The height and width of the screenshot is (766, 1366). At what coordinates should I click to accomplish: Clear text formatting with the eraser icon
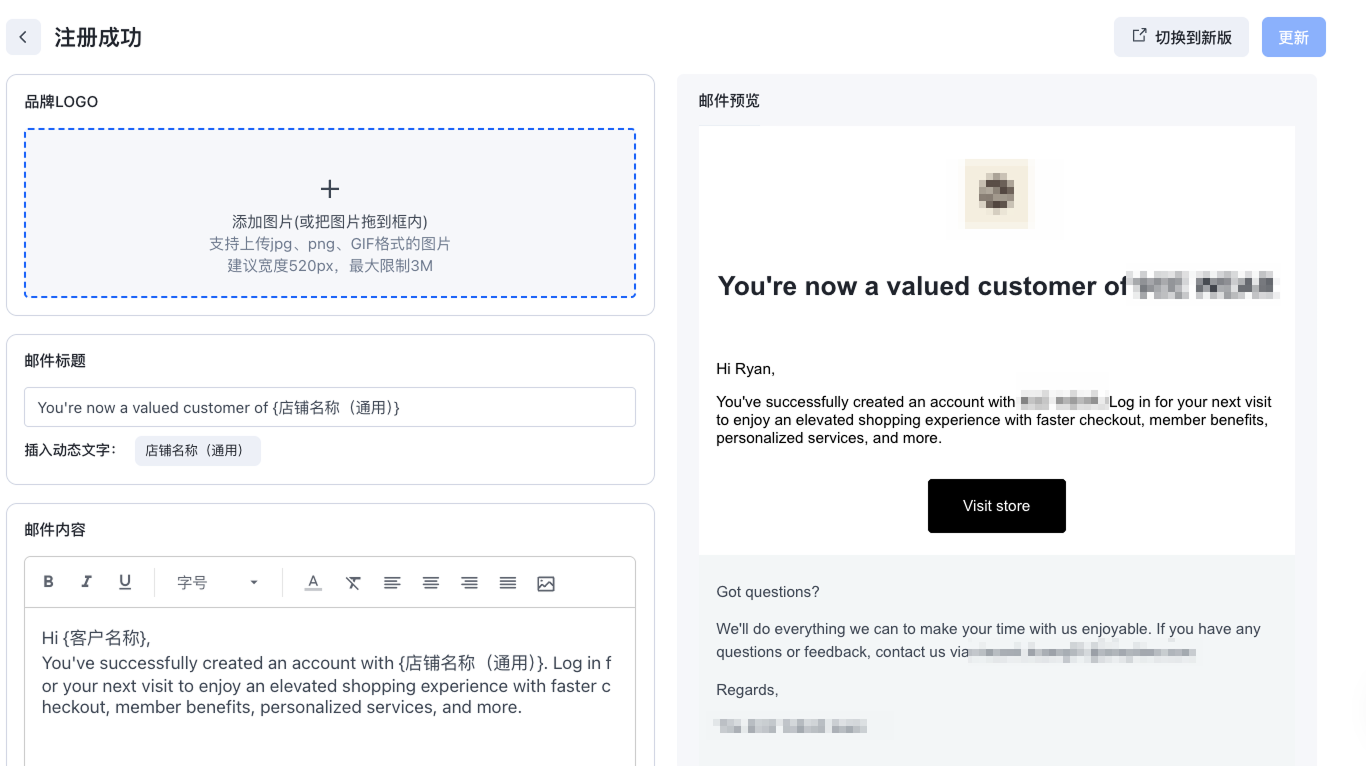353,583
